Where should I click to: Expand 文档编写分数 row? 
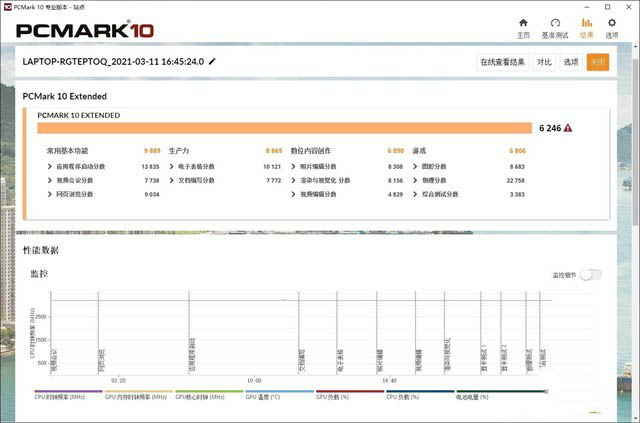[171, 180]
